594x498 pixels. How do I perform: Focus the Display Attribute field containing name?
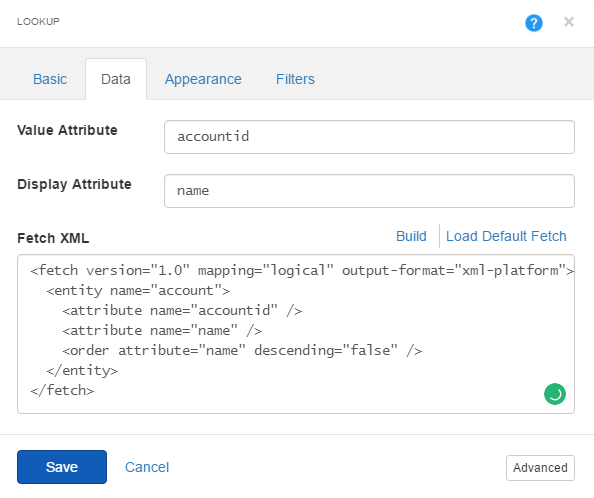tap(369, 191)
